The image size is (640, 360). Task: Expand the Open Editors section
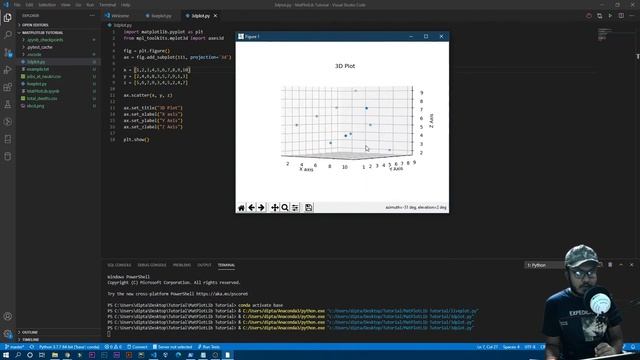click(35, 25)
